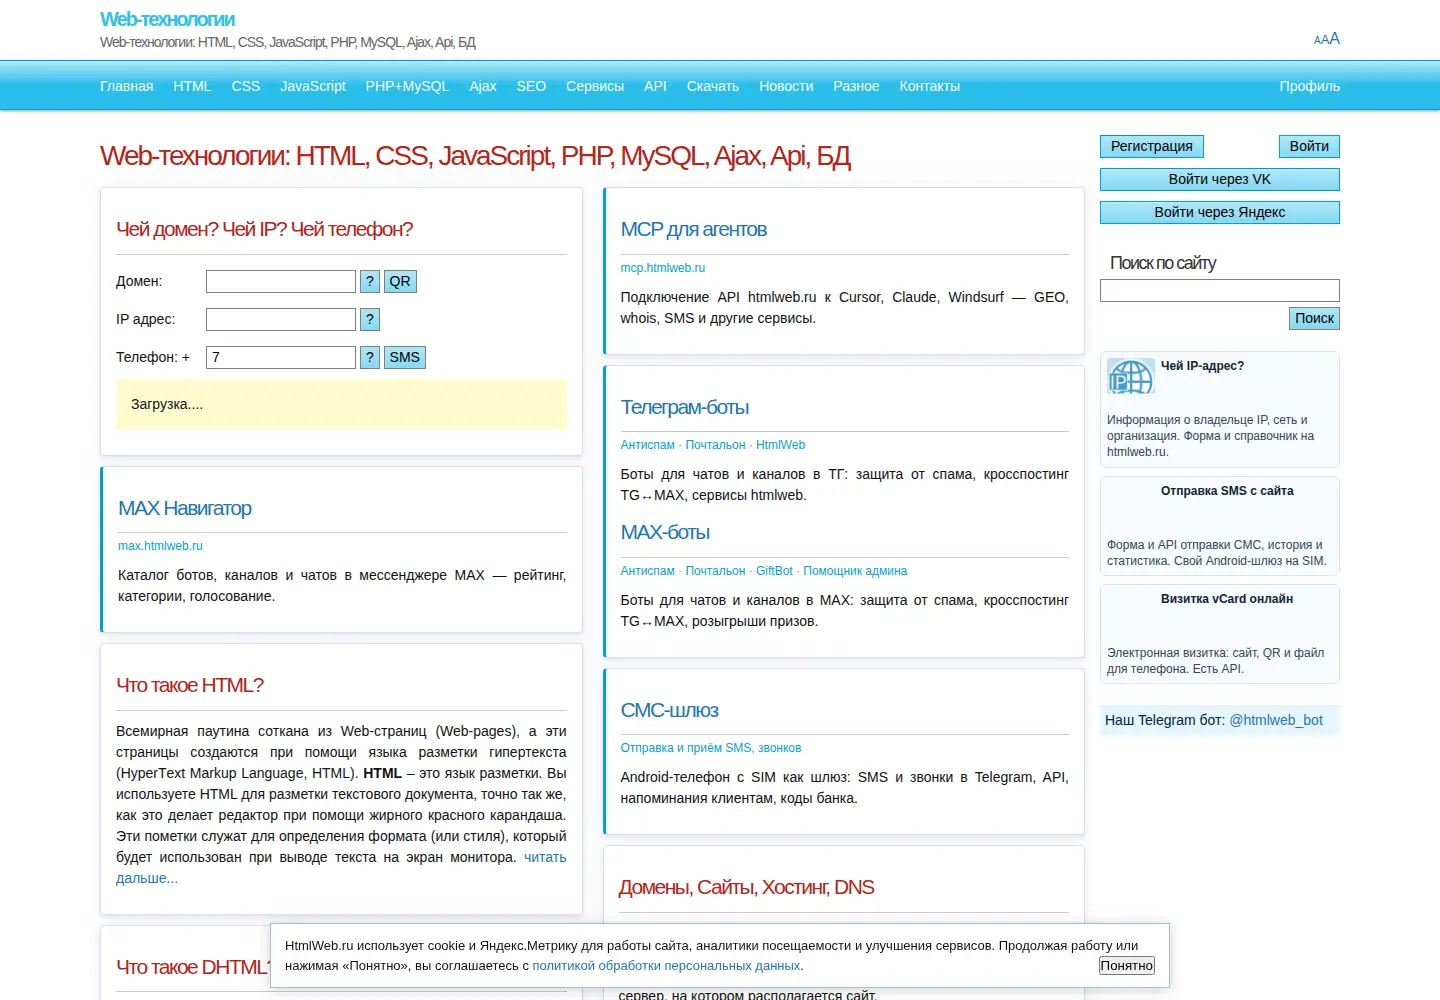Open the Разное menu item
This screenshot has width=1440, height=1000.
[x=856, y=86]
